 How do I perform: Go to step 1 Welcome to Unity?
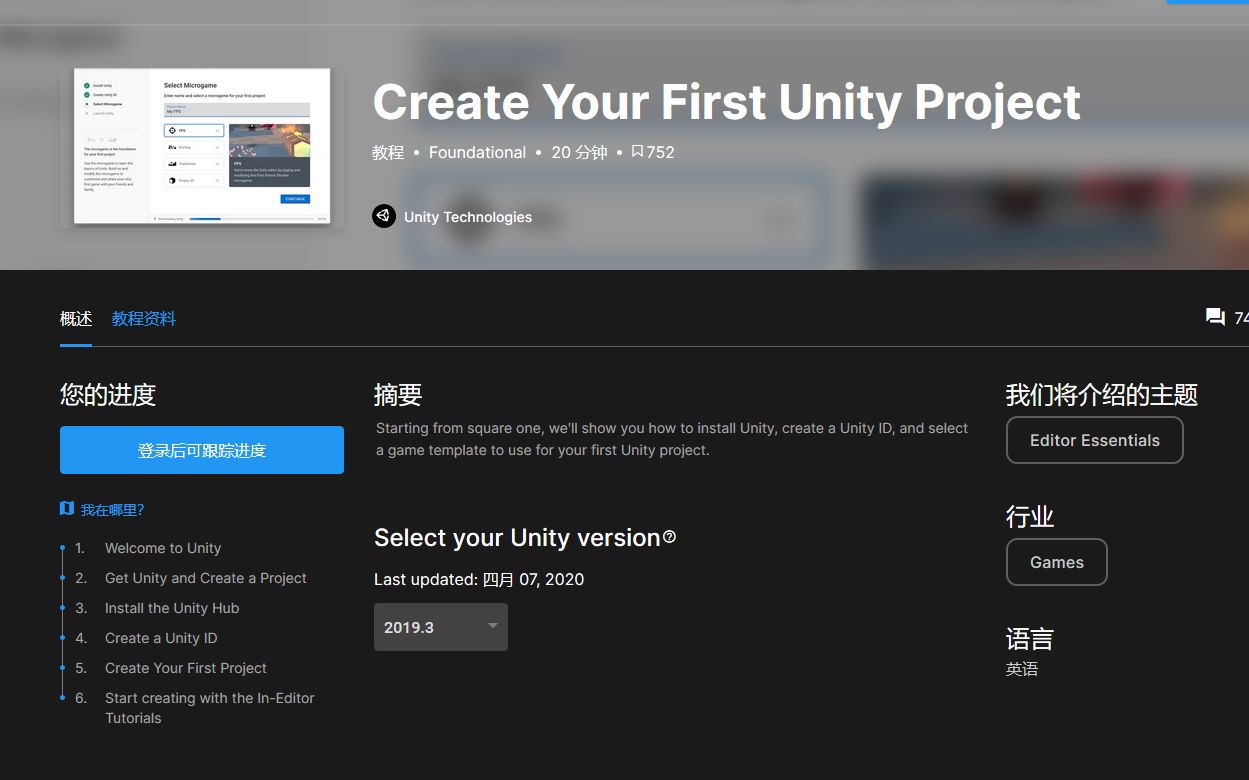coord(163,548)
